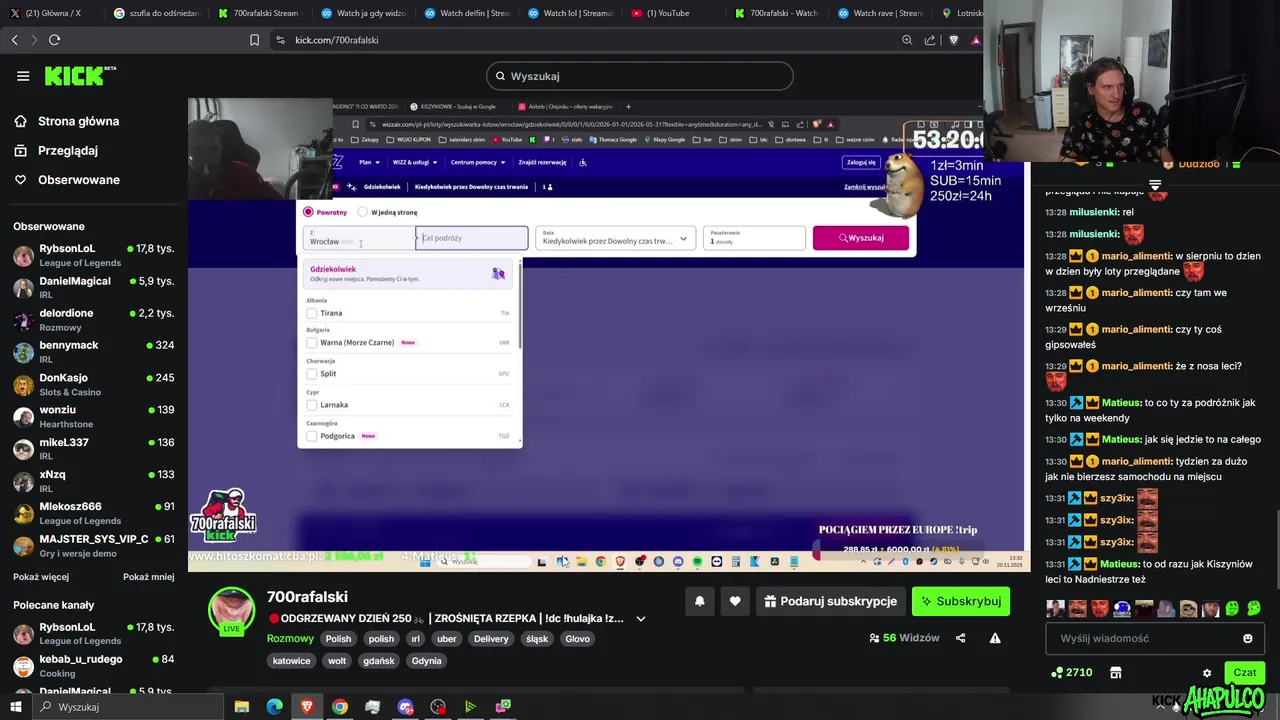Viewport: 1280px width, 720px height.
Task: Reload the page with refresh icon
Action: [54, 40]
